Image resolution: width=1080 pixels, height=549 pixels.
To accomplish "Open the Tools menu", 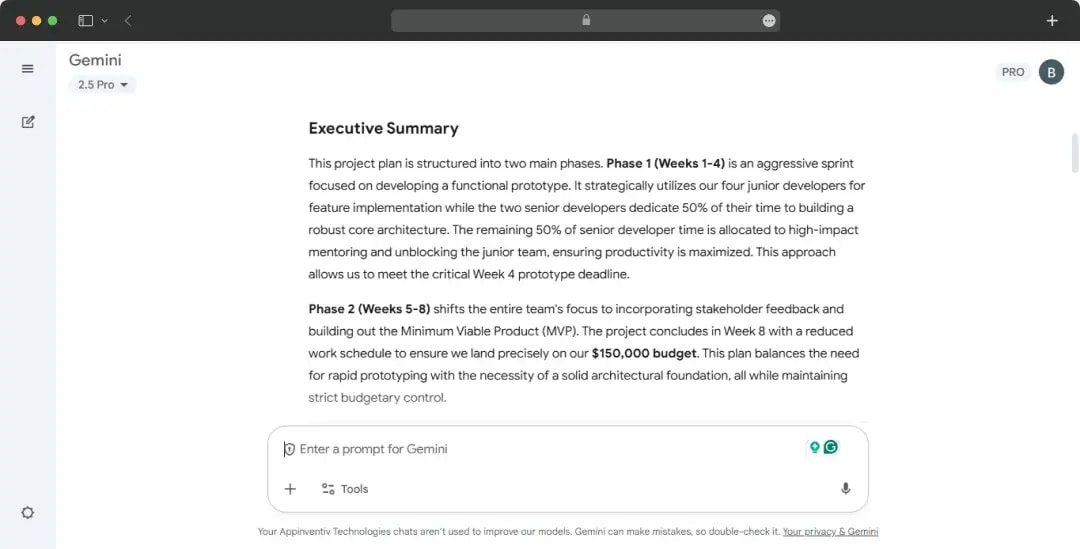I will pos(344,489).
